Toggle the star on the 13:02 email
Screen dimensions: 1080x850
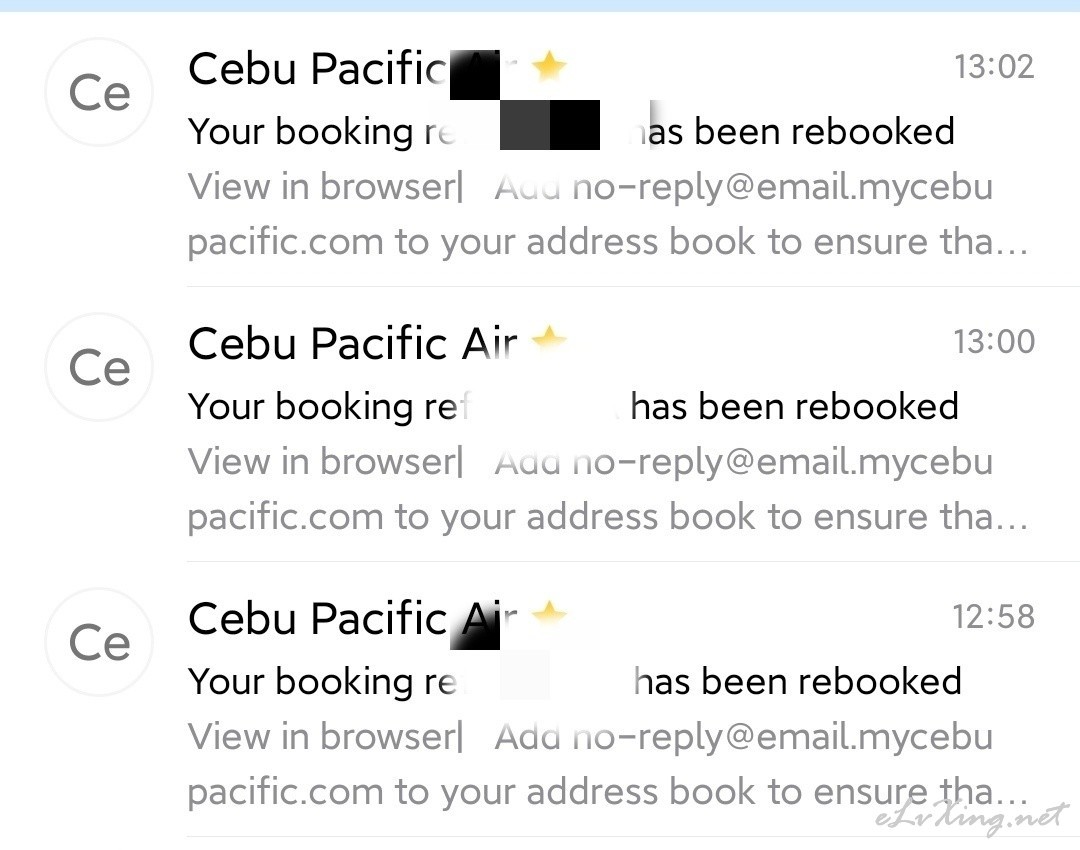click(549, 66)
